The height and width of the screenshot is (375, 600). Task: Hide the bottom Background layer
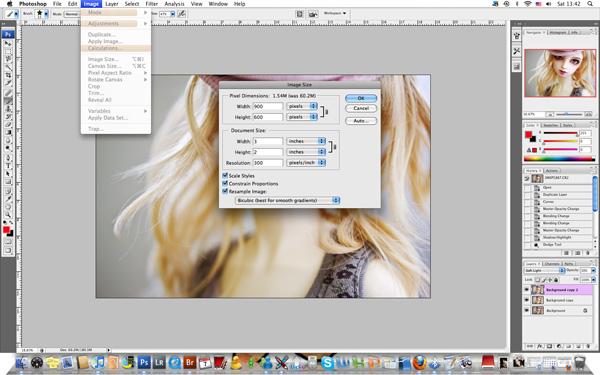(527, 310)
